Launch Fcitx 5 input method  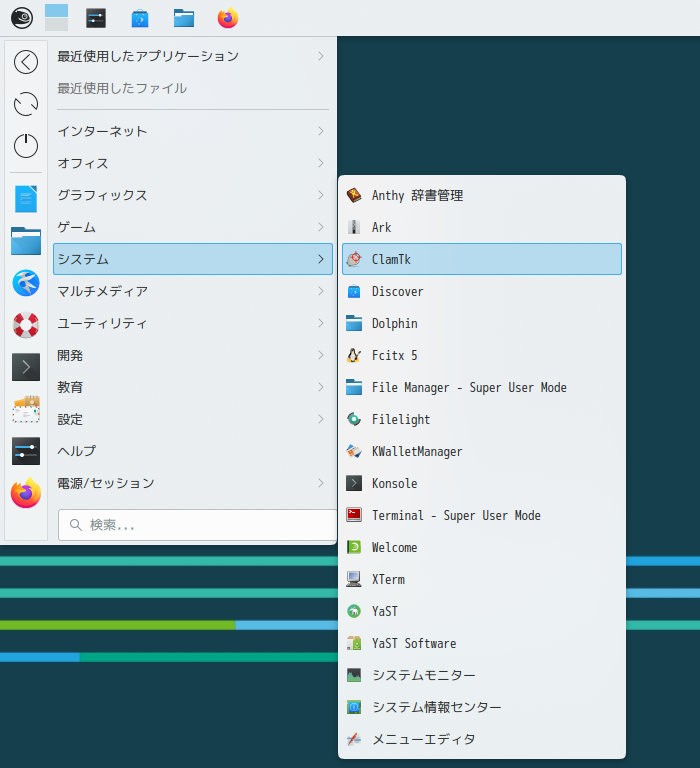click(x=482, y=355)
